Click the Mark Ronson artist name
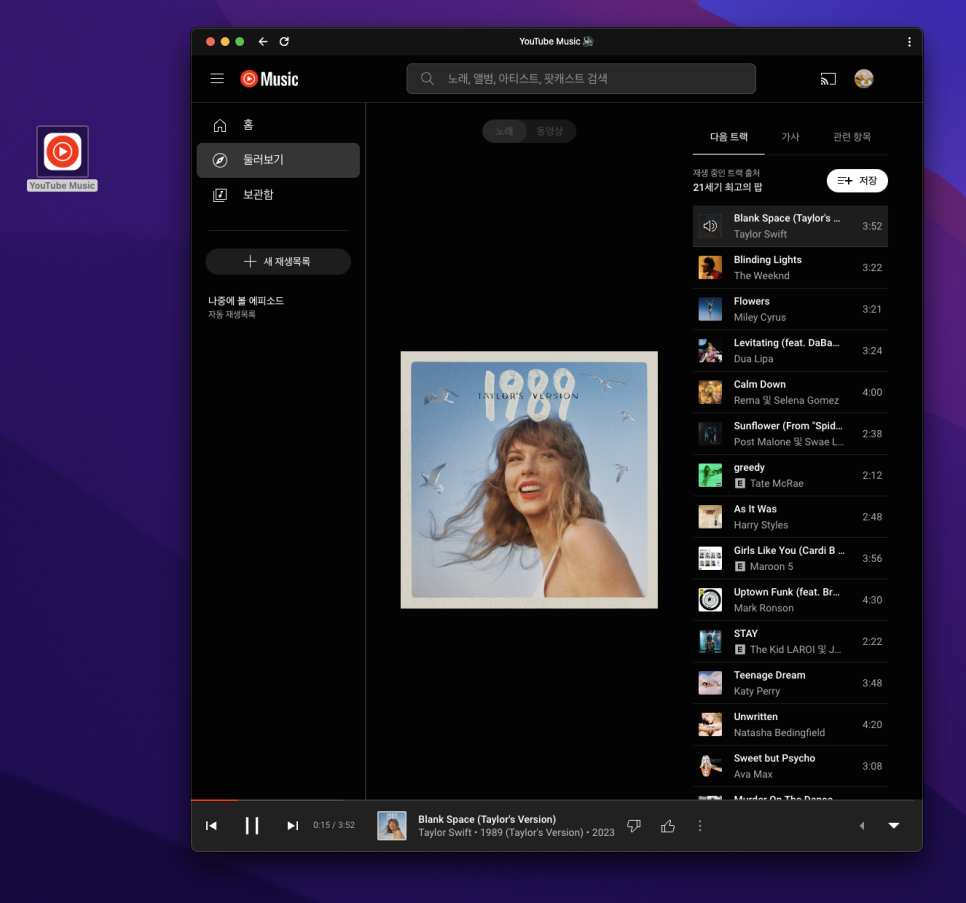Image resolution: width=966 pixels, height=903 pixels. coord(763,608)
